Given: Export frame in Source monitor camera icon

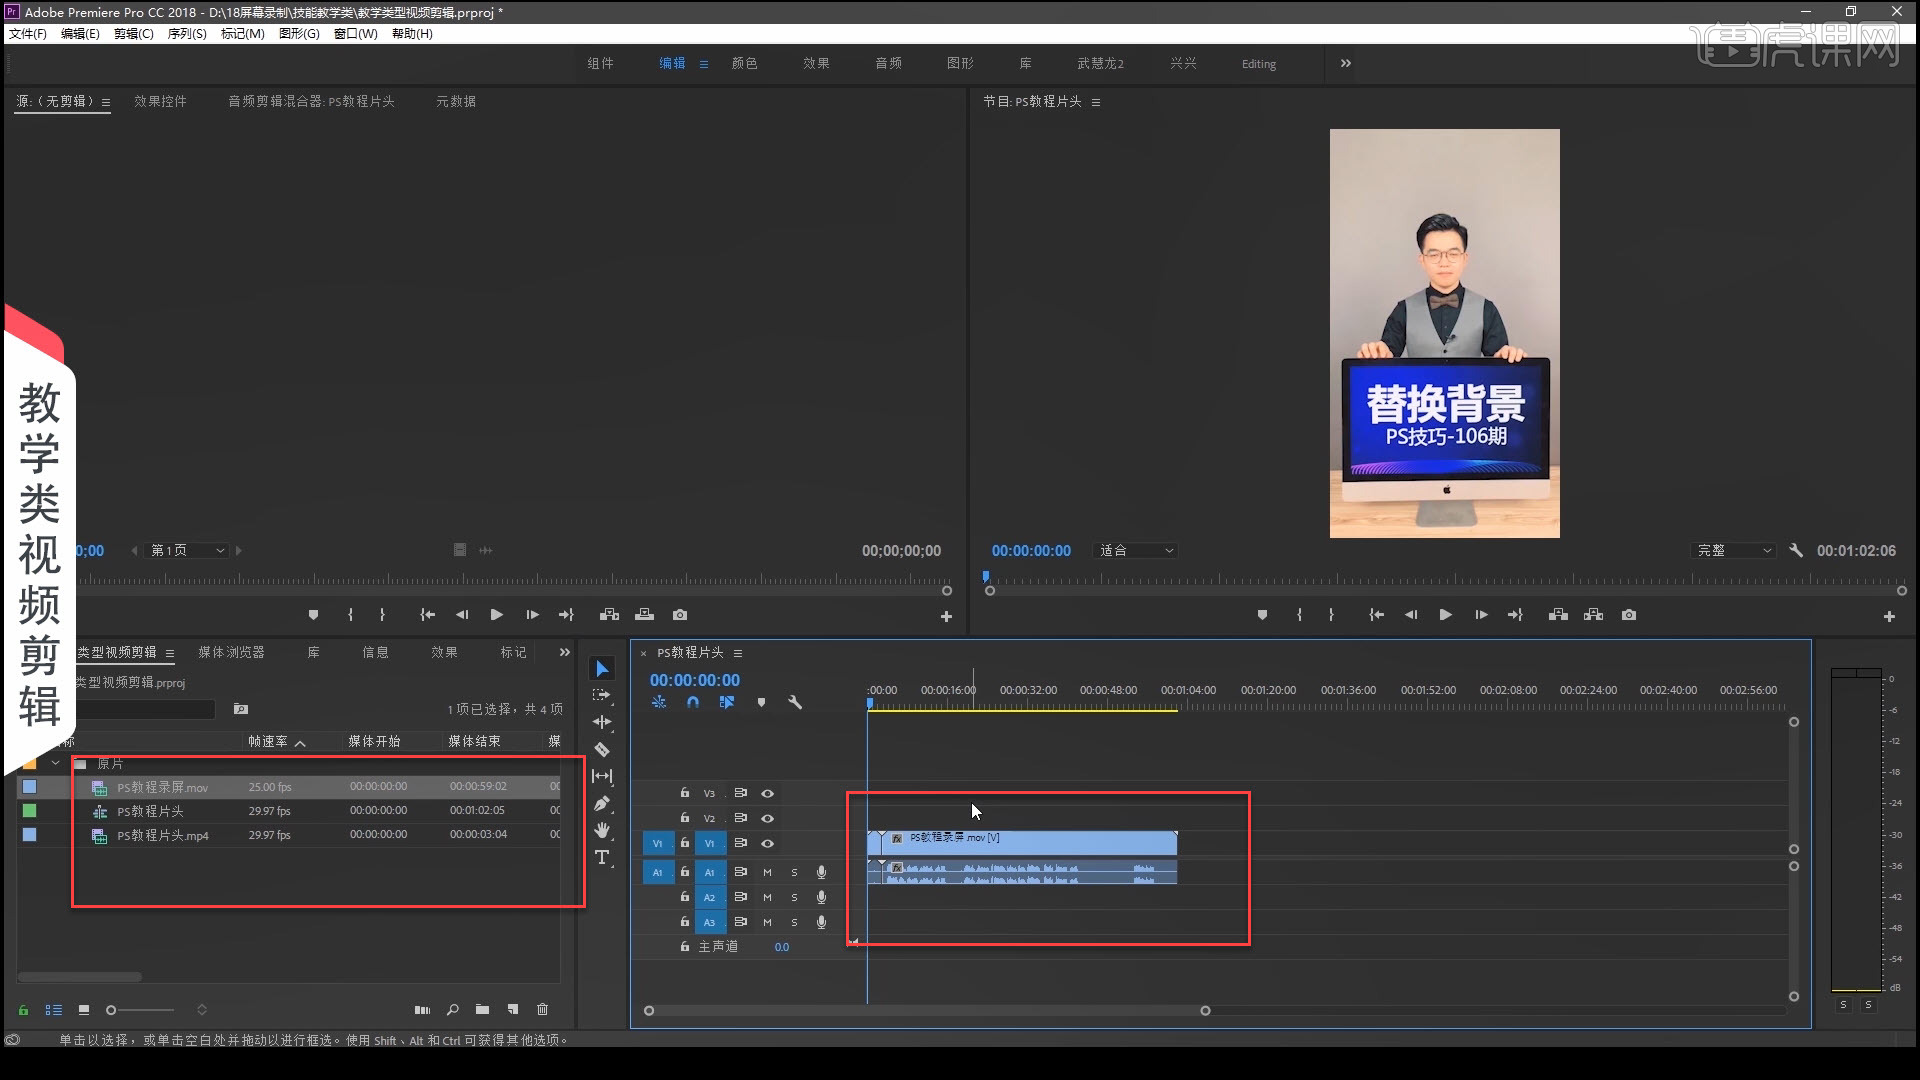Looking at the screenshot, I should [x=680, y=615].
